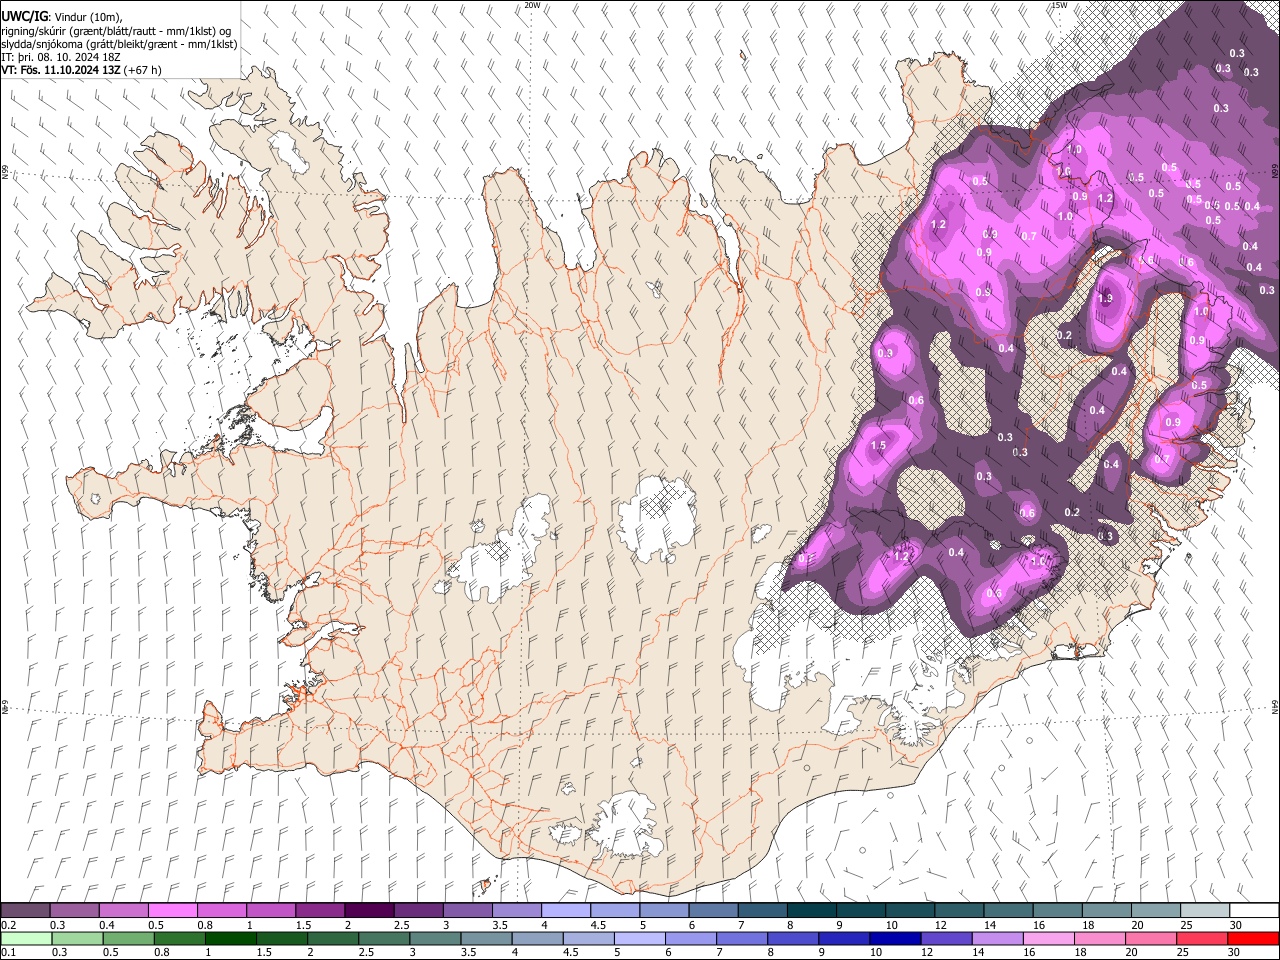Click the '15W' longitude label
The width and height of the screenshot is (1280, 960).
pos(1059,5)
